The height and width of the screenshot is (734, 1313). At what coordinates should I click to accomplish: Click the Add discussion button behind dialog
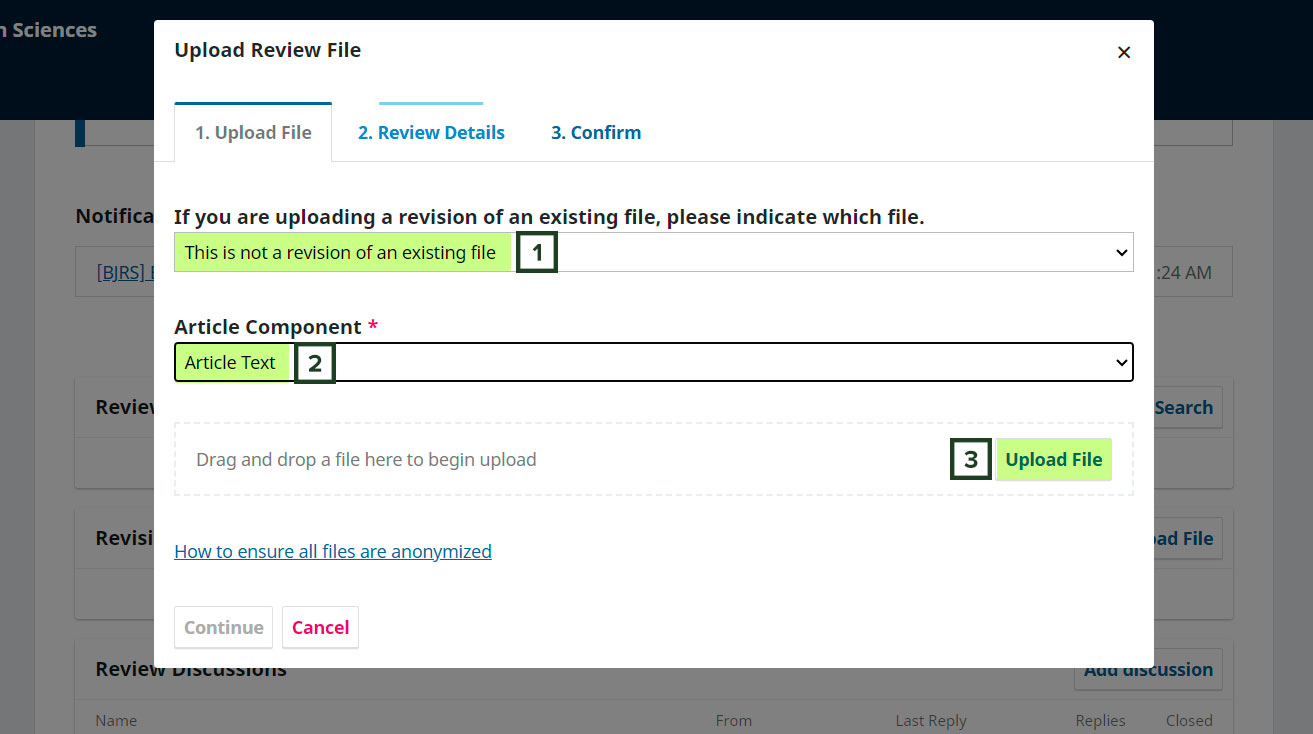1148,670
